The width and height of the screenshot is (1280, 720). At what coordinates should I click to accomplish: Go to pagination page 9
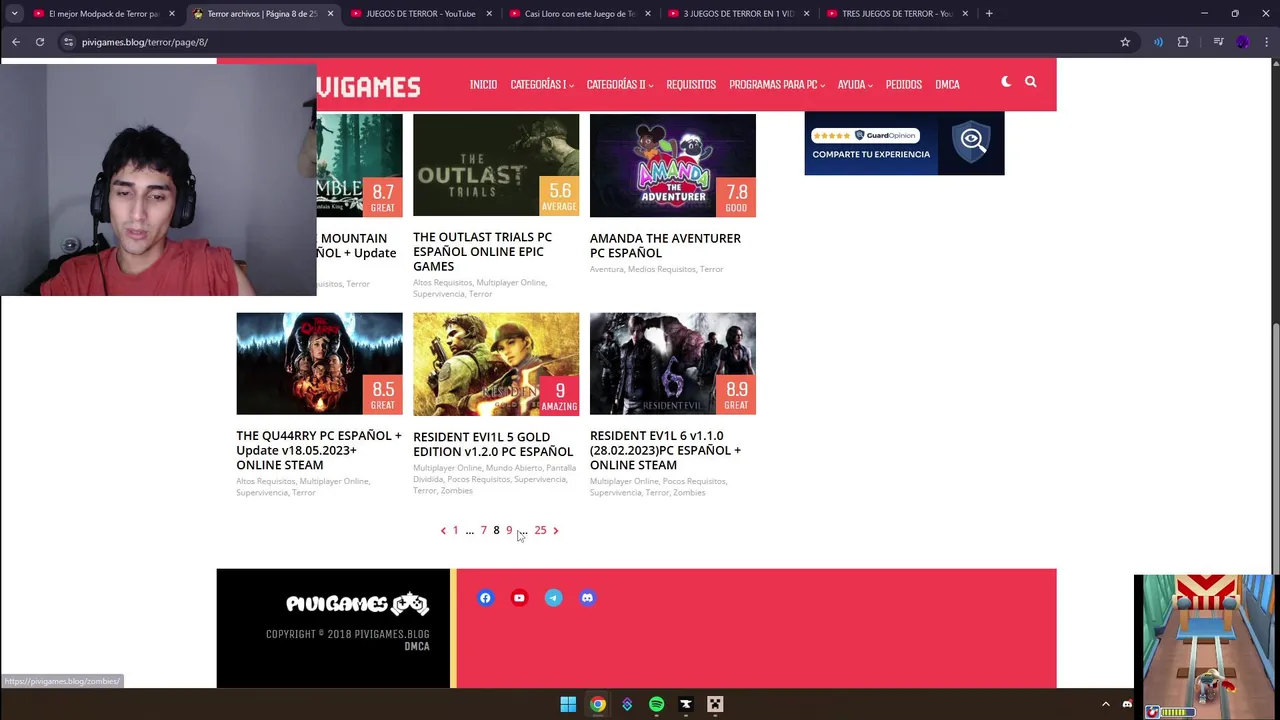pyautogui.click(x=509, y=531)
